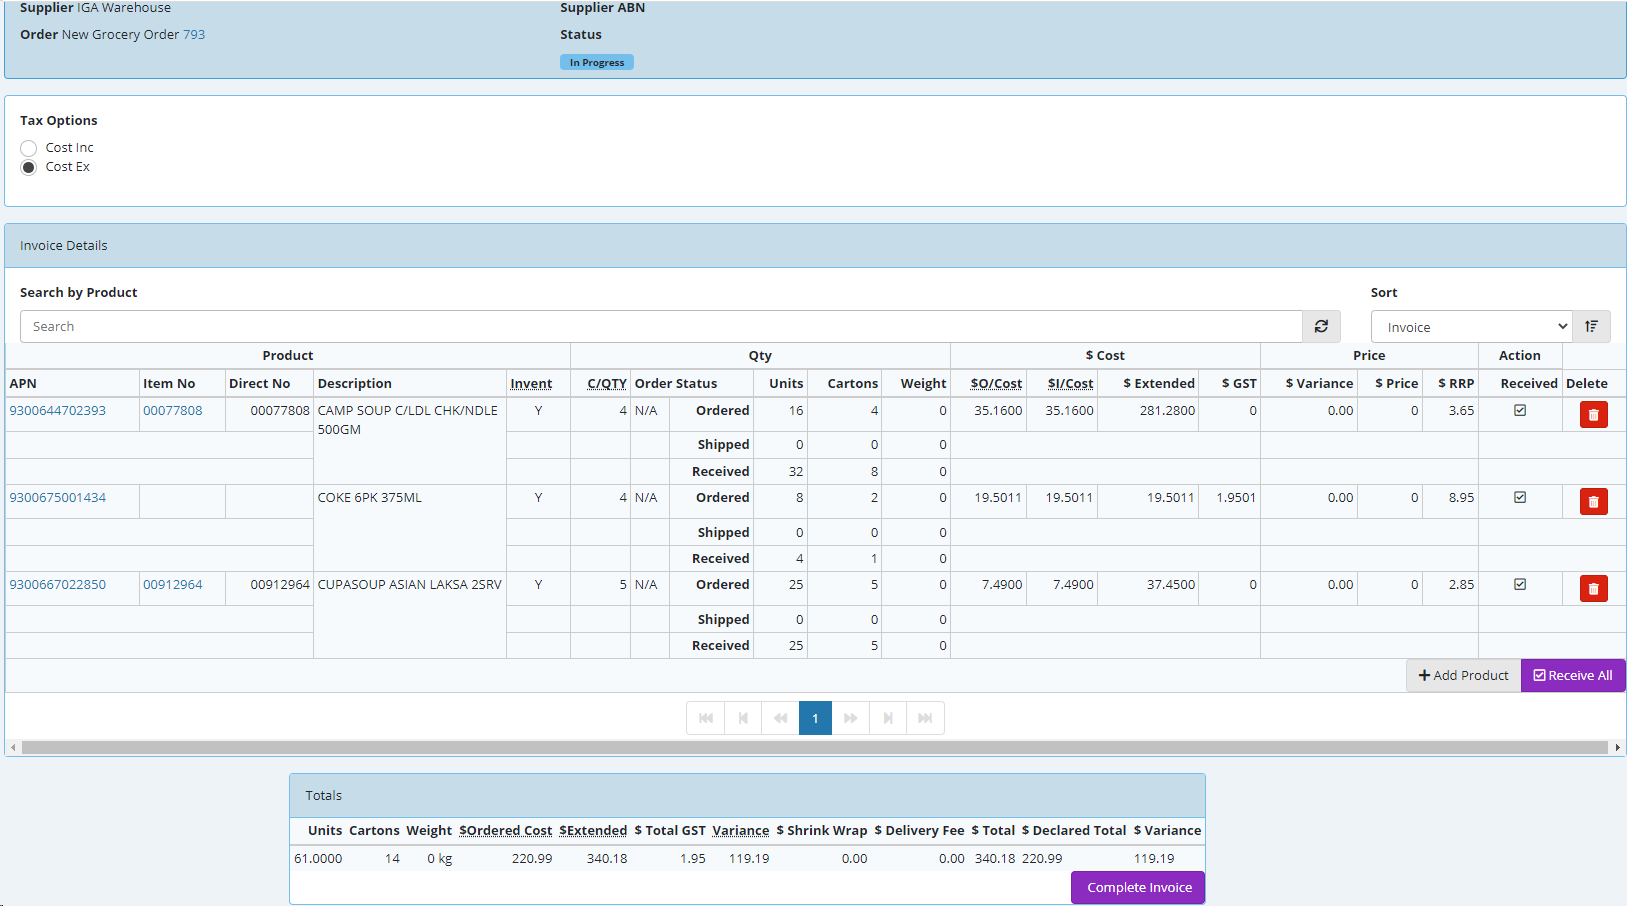Click the Invent column header
Screen dimensions: 1627x906
click(531, 383)
